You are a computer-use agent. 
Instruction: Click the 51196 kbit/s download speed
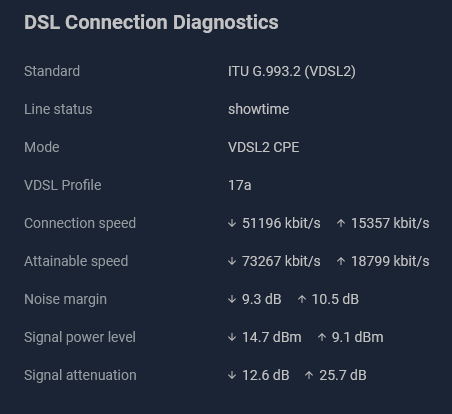tap(281, 223)
